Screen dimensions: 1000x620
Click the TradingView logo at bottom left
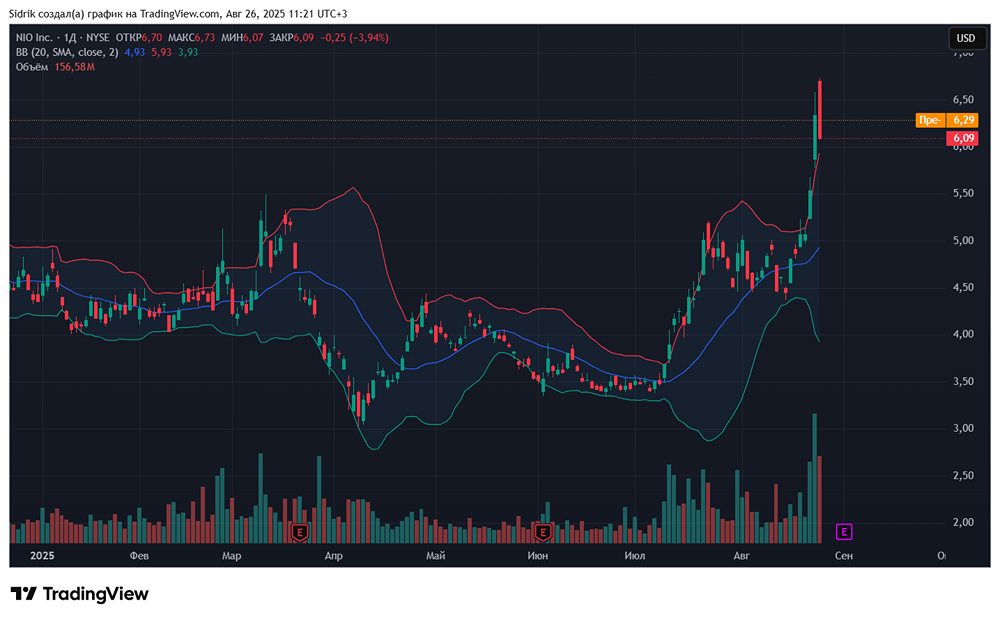(x=80, y=594)
